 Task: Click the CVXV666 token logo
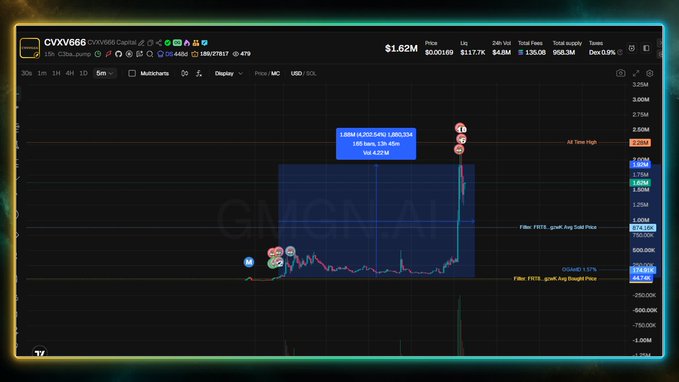tap(29, 48)
